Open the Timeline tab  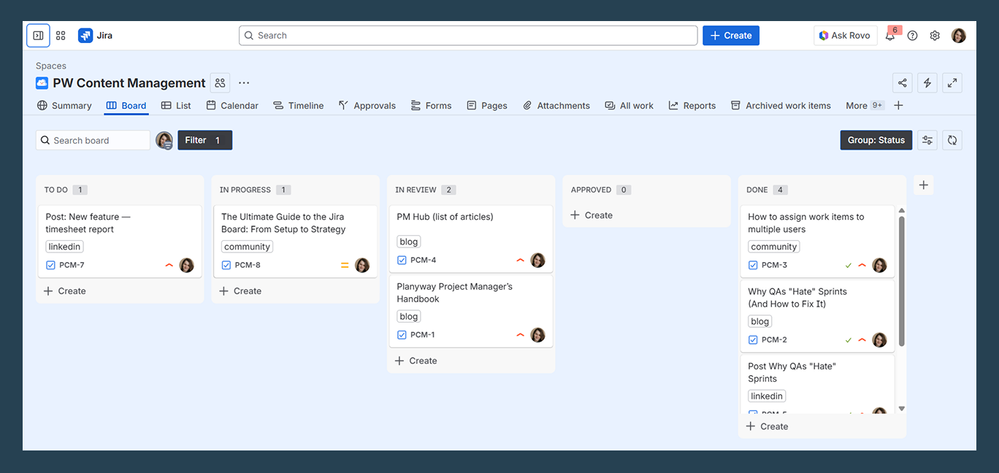pyautogui.click(x=298, y=106)
